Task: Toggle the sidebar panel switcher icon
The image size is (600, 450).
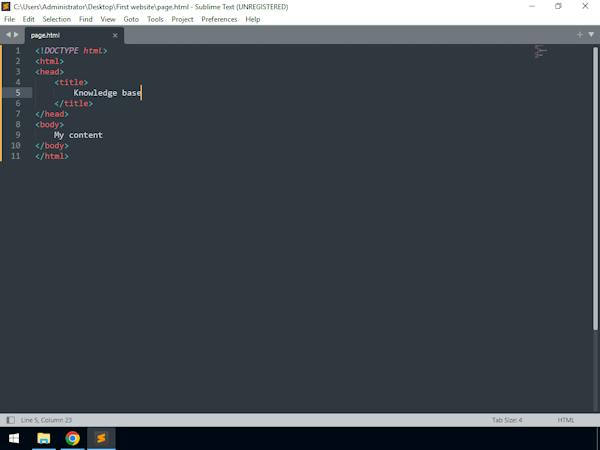Action: tap(10, 420)
